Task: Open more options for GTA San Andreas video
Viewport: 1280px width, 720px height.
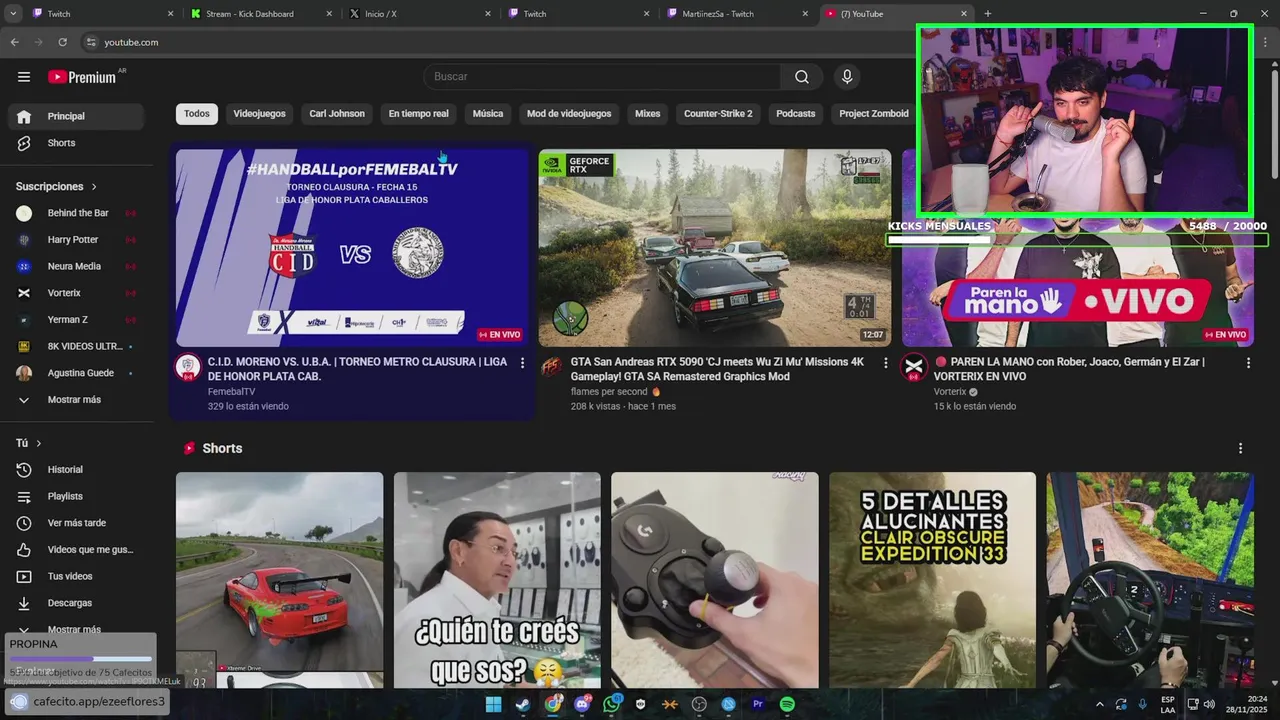Action: click(x=885, y=363)
